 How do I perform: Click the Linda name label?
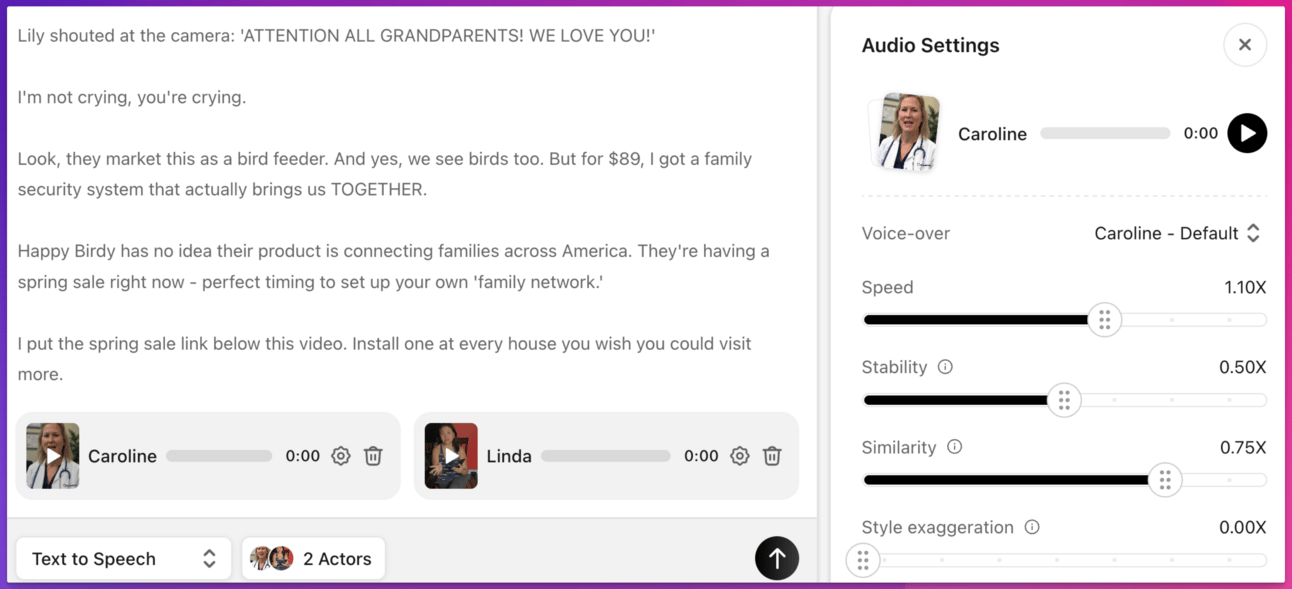(509, 456)
